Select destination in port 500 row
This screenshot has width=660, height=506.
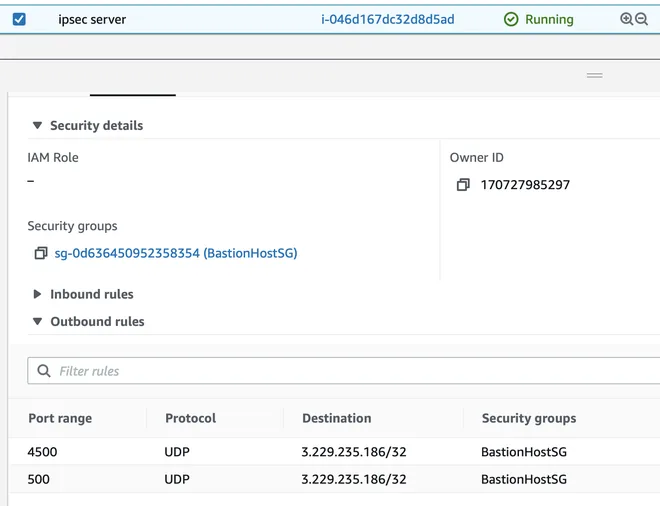354,479
